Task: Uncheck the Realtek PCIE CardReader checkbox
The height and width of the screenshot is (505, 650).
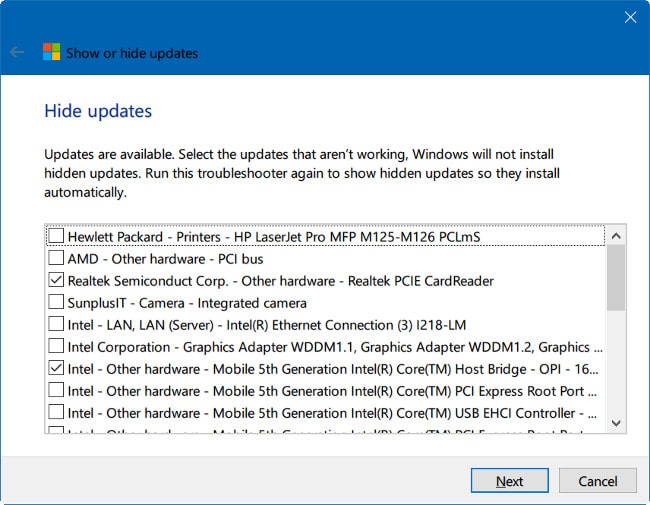Action: pos(56,280)
